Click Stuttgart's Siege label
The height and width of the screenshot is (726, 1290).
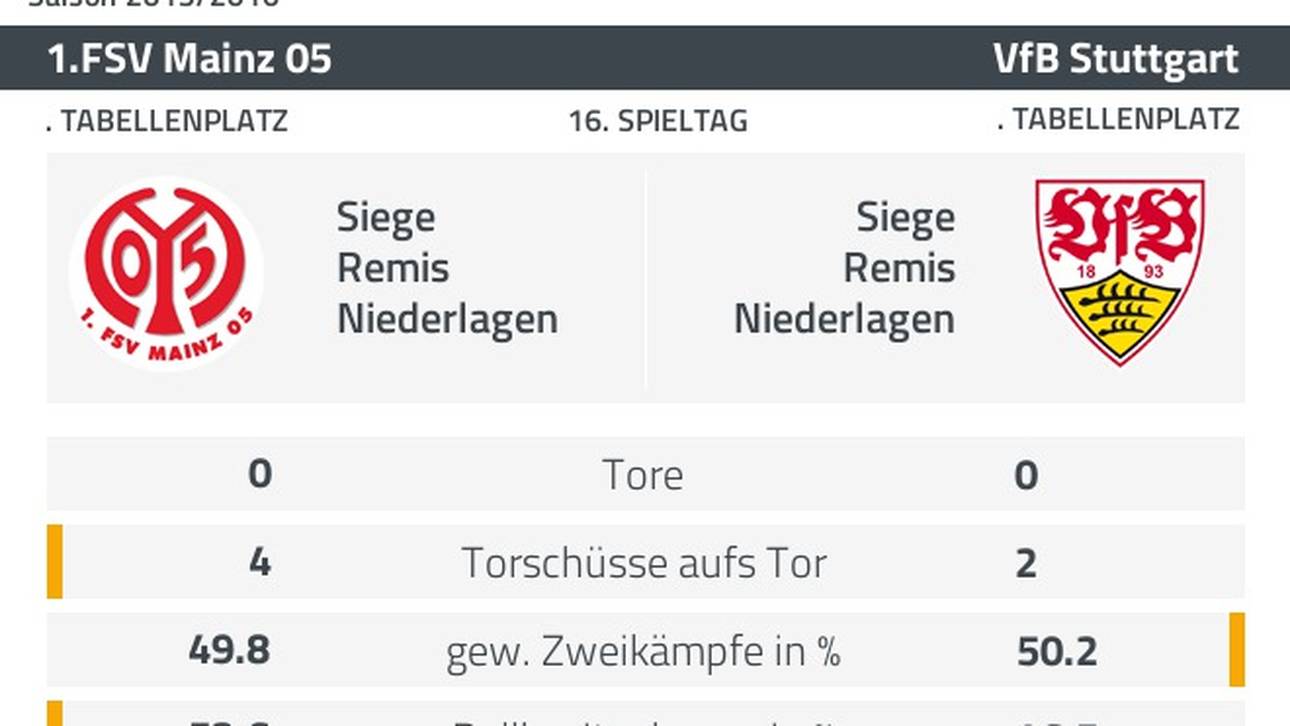905,217
